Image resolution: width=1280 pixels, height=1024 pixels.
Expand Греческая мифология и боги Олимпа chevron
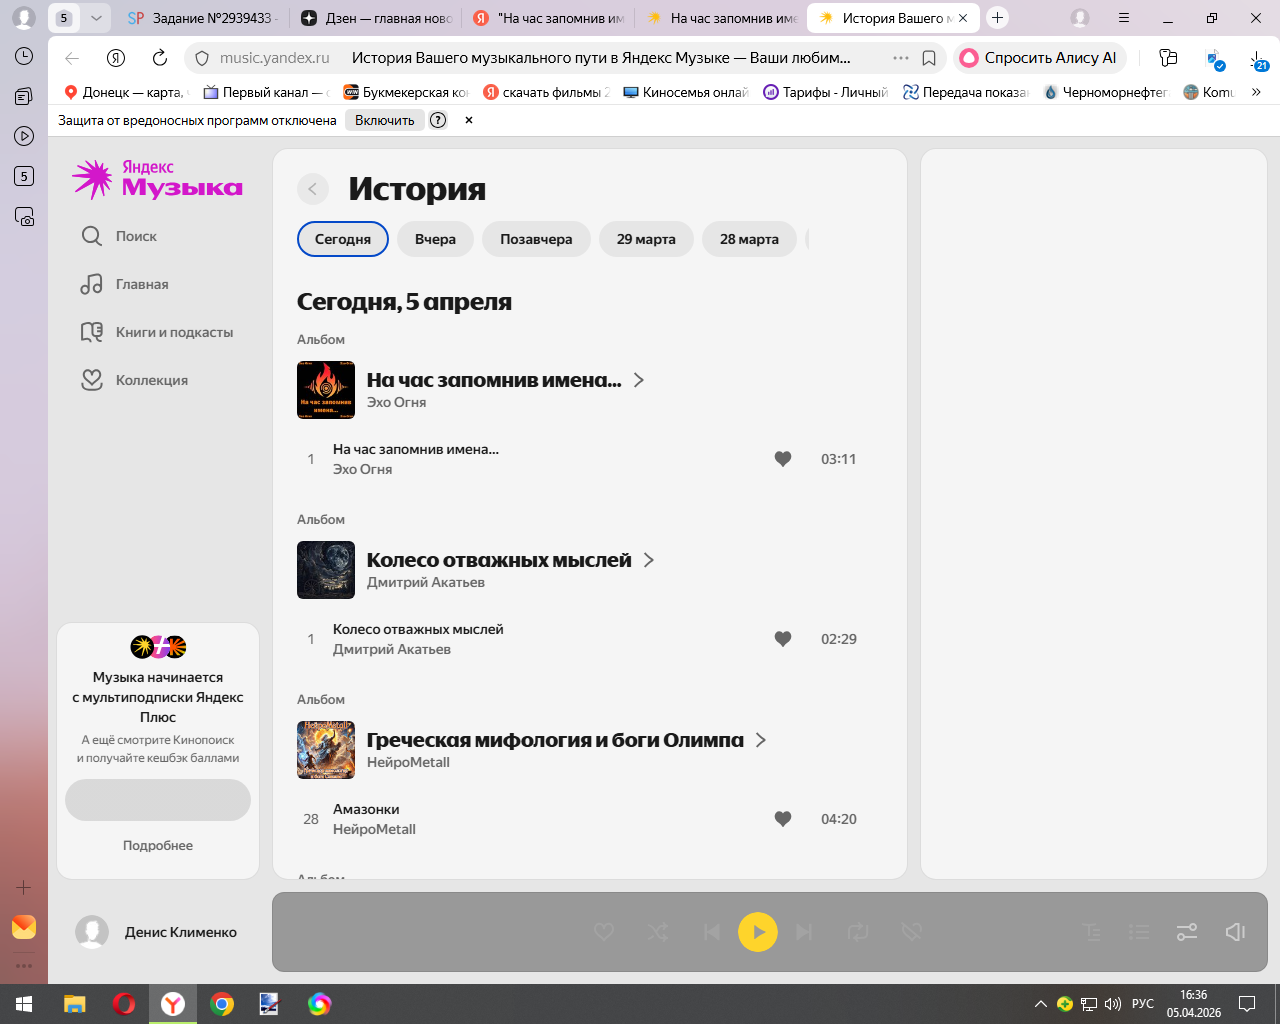click(x=761, y=740)
